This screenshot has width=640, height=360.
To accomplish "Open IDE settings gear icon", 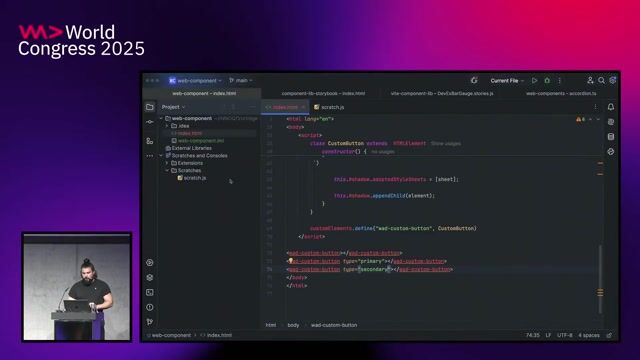I will (613, 80).
